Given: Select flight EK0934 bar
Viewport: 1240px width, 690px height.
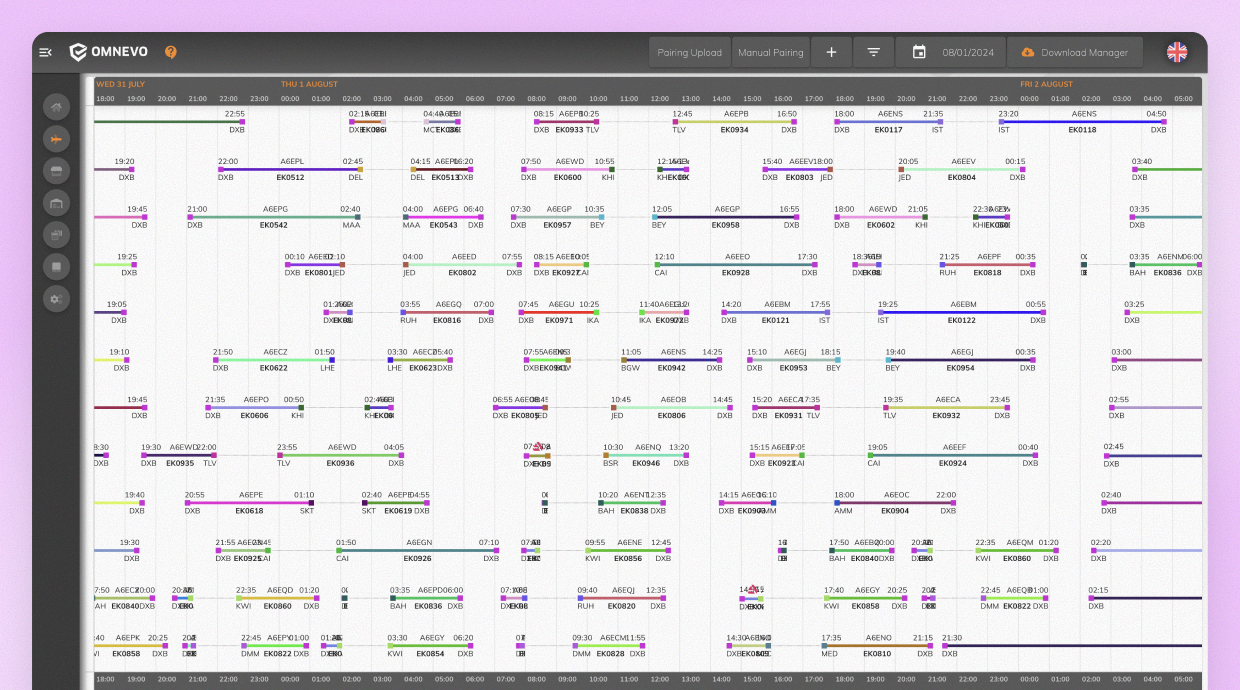Looking at the screenshot, I should 735,122.
